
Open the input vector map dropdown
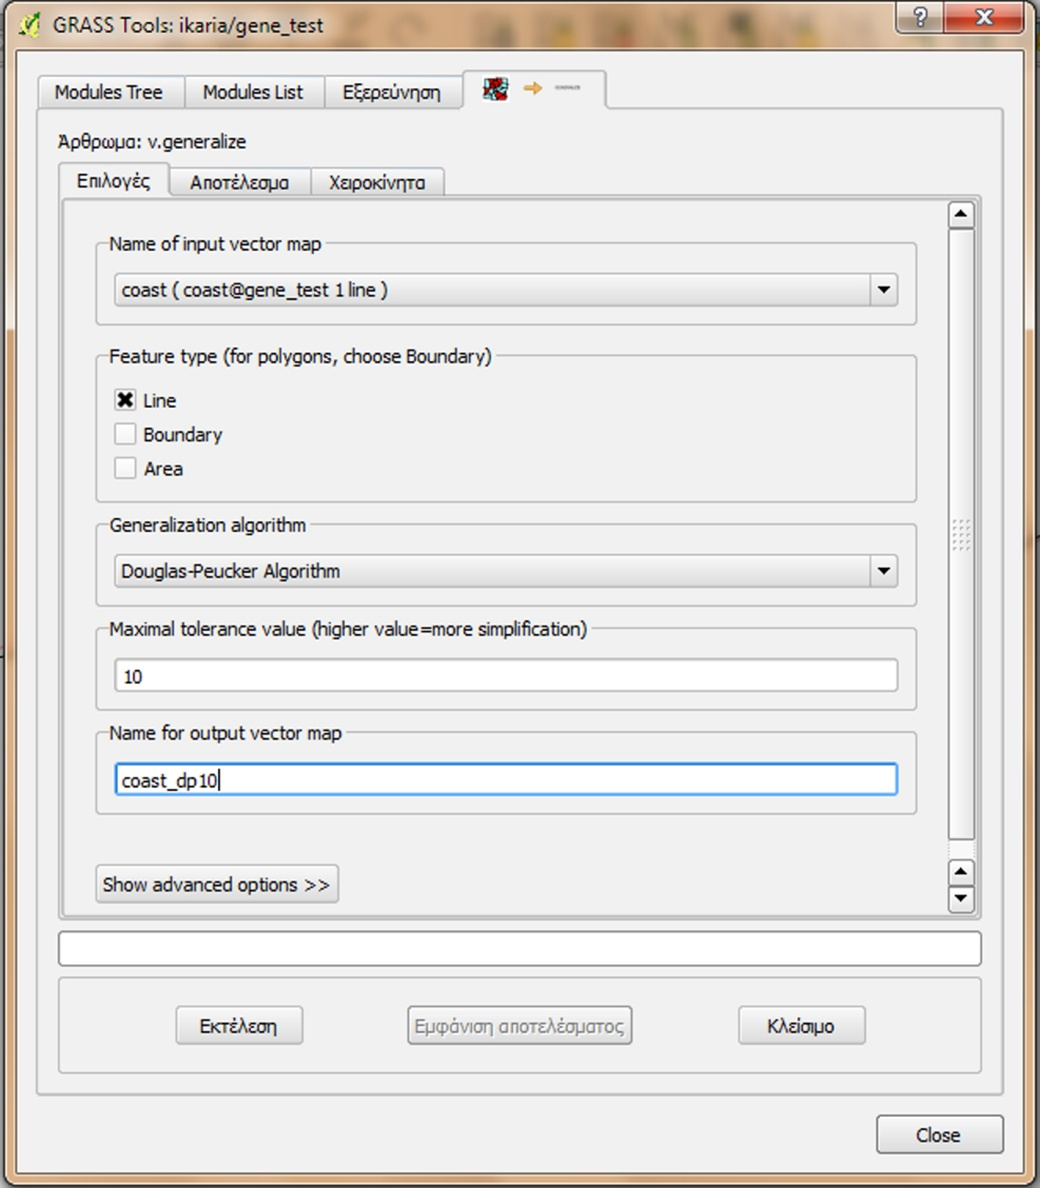click(506, 290)
